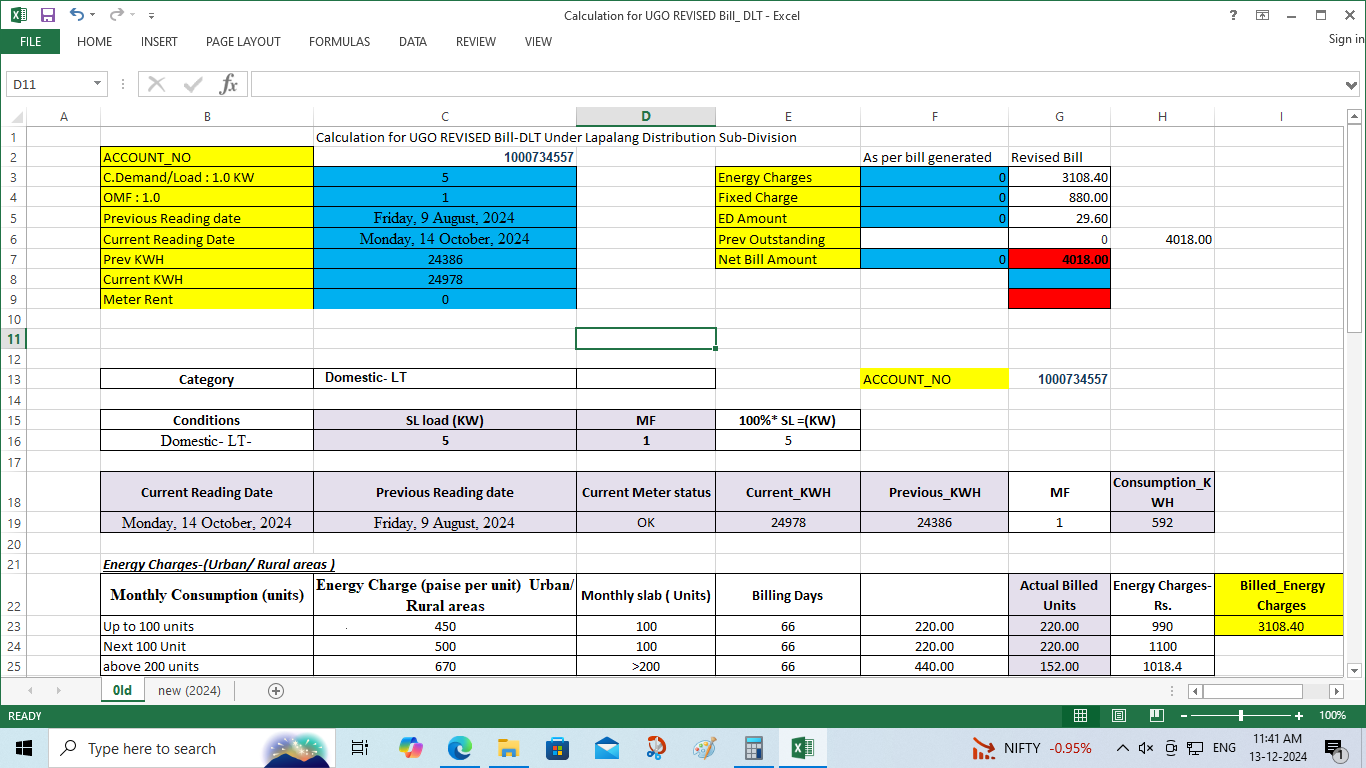Switch to the new (2024) sheet tab
The image size is (1366, 768).
click(189, 691)
